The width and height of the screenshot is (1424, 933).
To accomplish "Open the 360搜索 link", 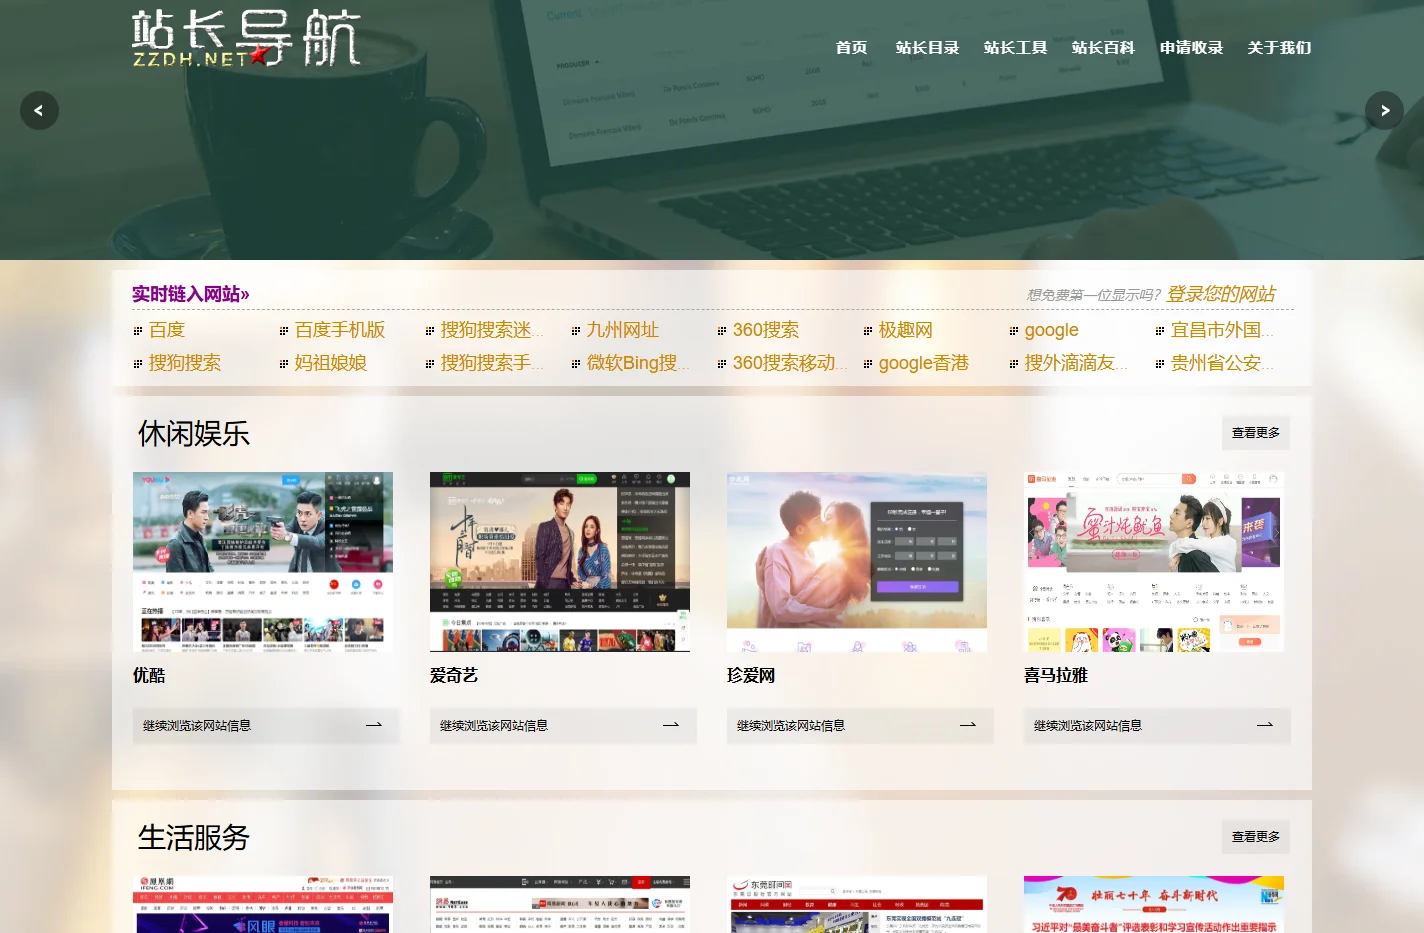I will (766, 330).
